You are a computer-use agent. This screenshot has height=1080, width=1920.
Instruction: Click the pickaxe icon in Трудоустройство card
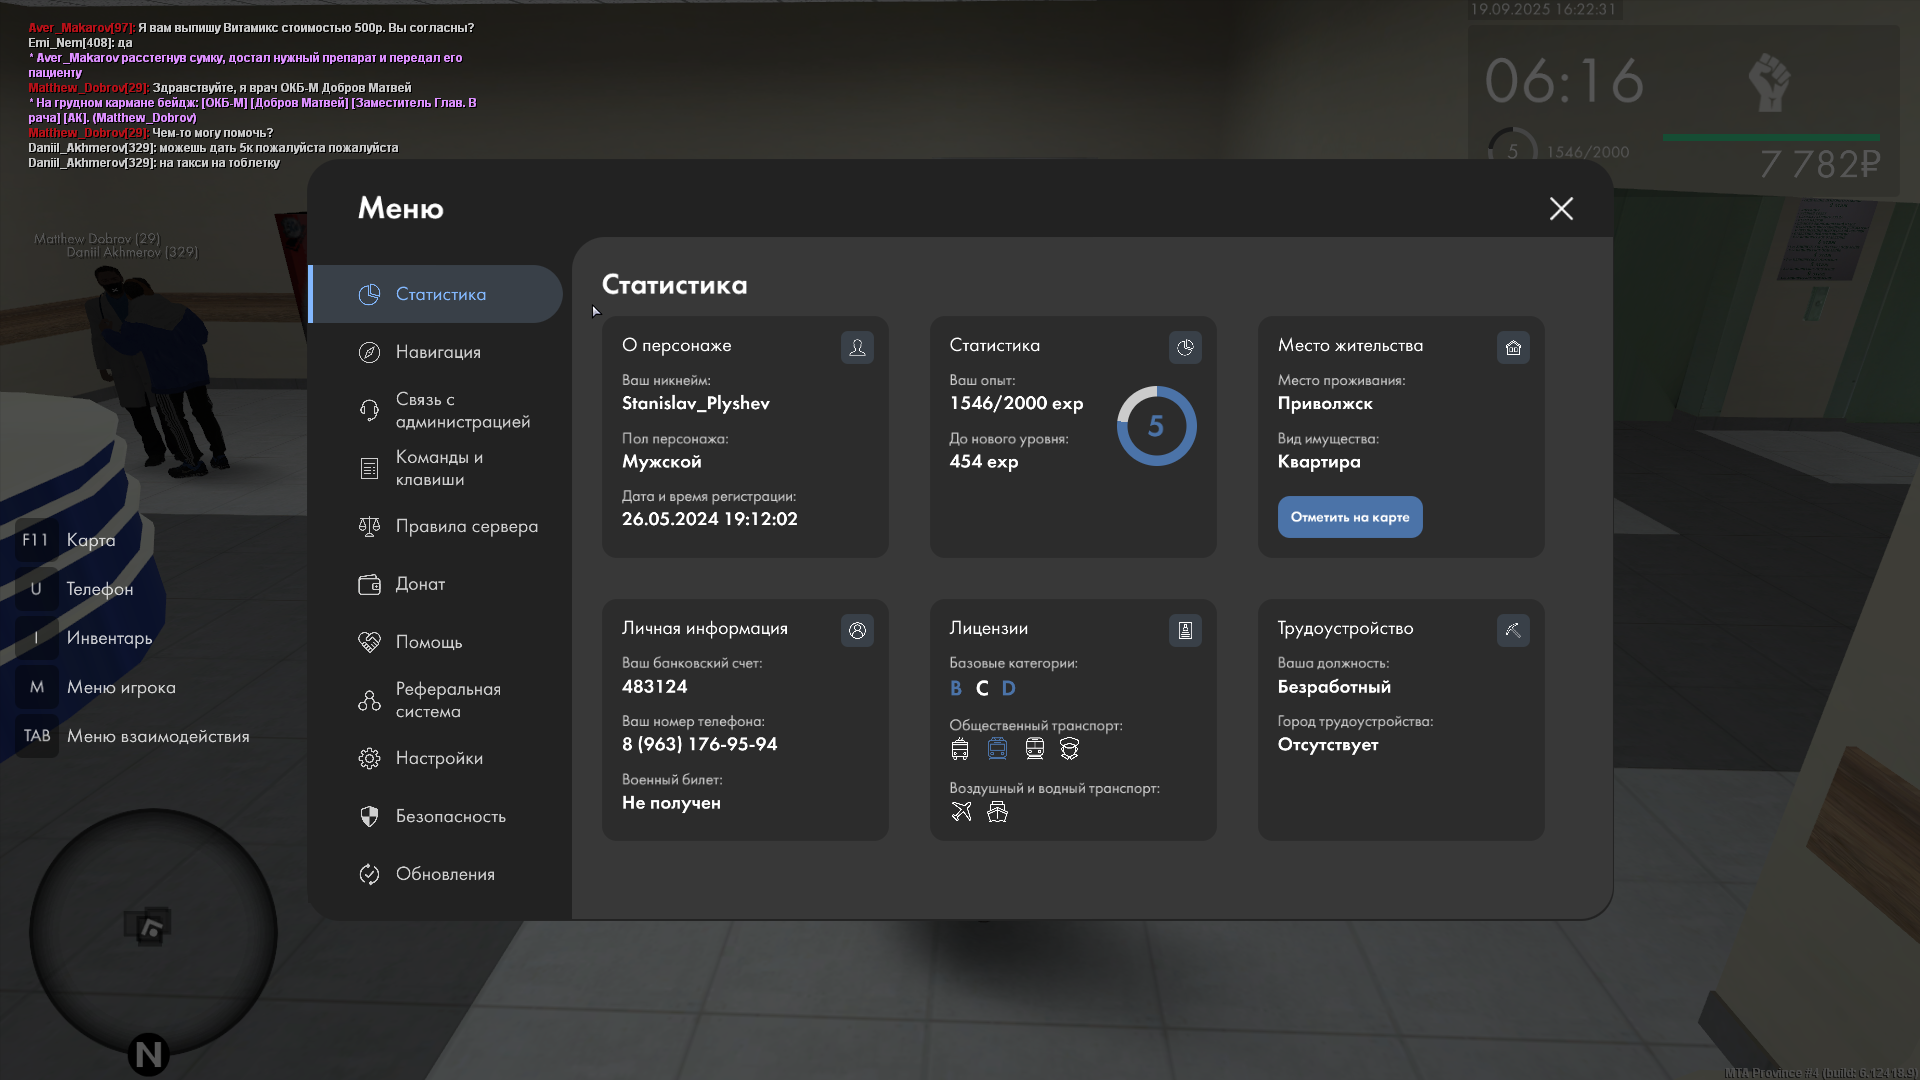click(1513, 630)
